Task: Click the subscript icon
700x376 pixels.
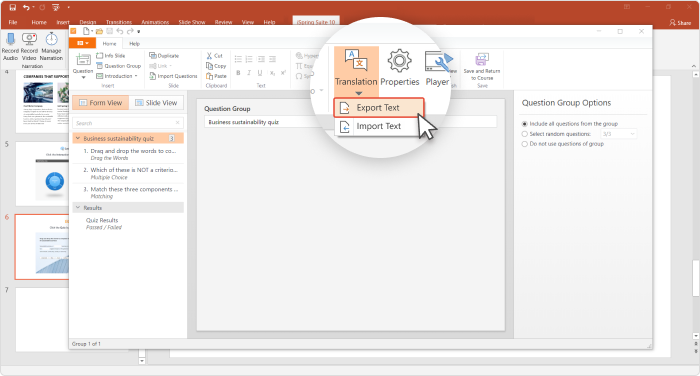Action: (272, 73)
